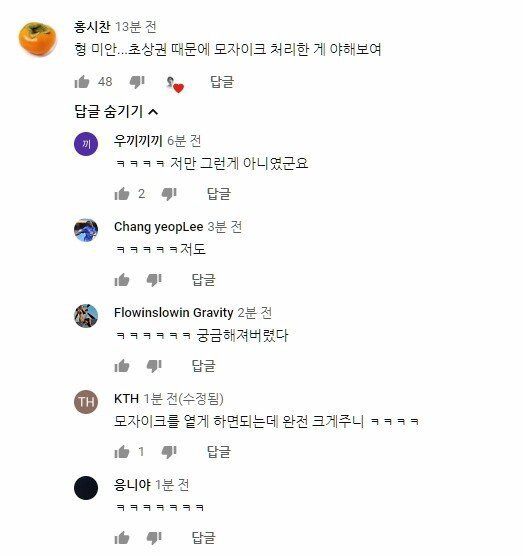
Task: Open Chang yeopLee's channel name link
Action: coord(158,227)
